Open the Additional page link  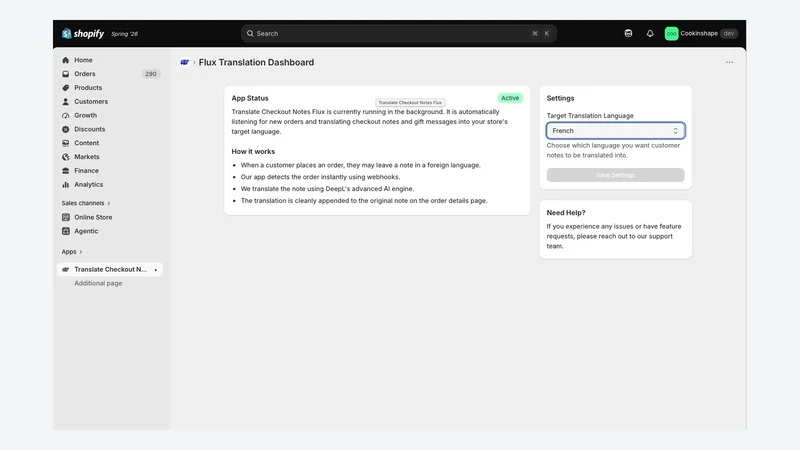click(98, 283)
